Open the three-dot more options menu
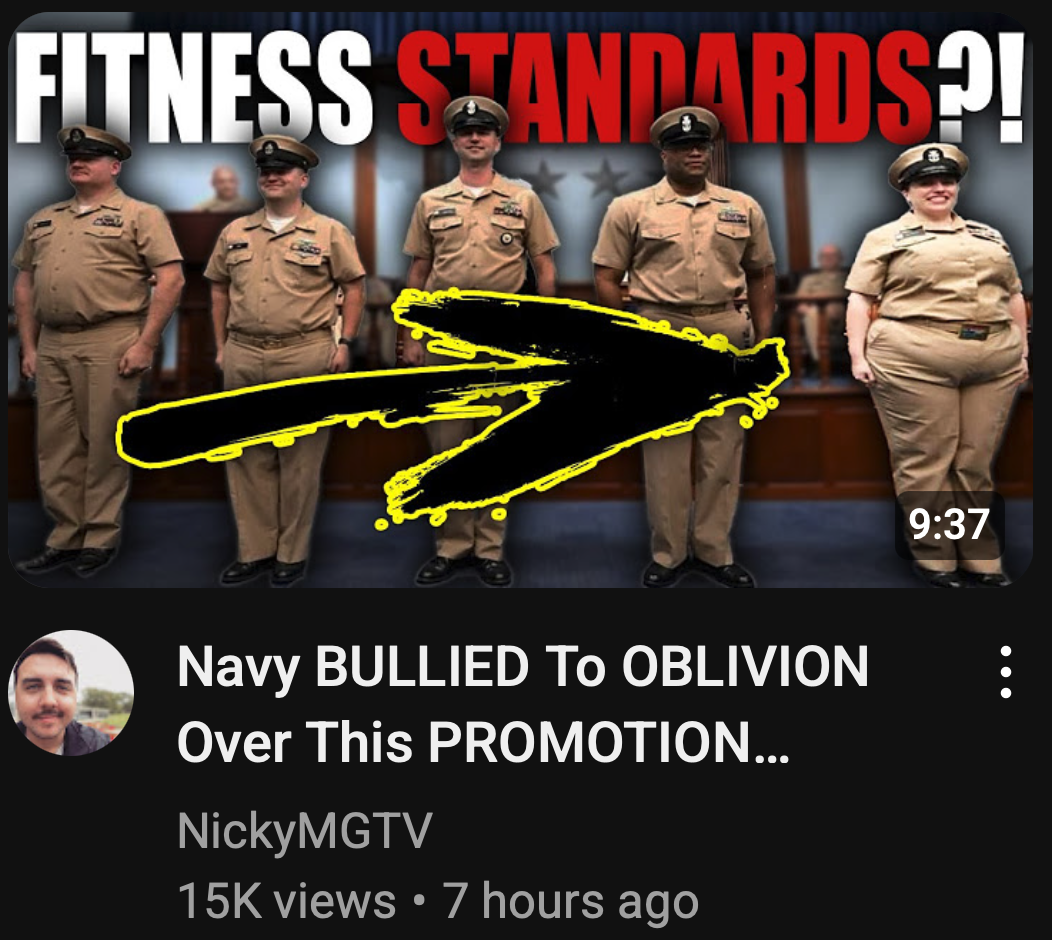The width and height of the screenshot is (1052, 940). (x=1005, y=672)
